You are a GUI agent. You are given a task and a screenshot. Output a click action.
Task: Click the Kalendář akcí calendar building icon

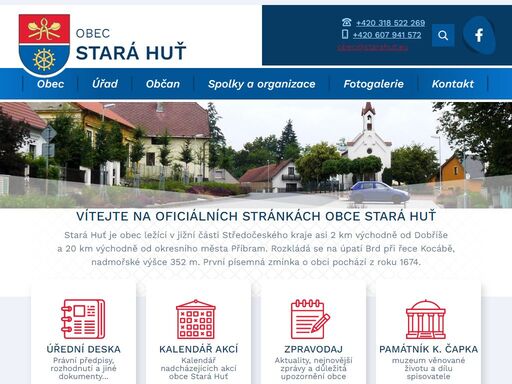click(196, 319)
